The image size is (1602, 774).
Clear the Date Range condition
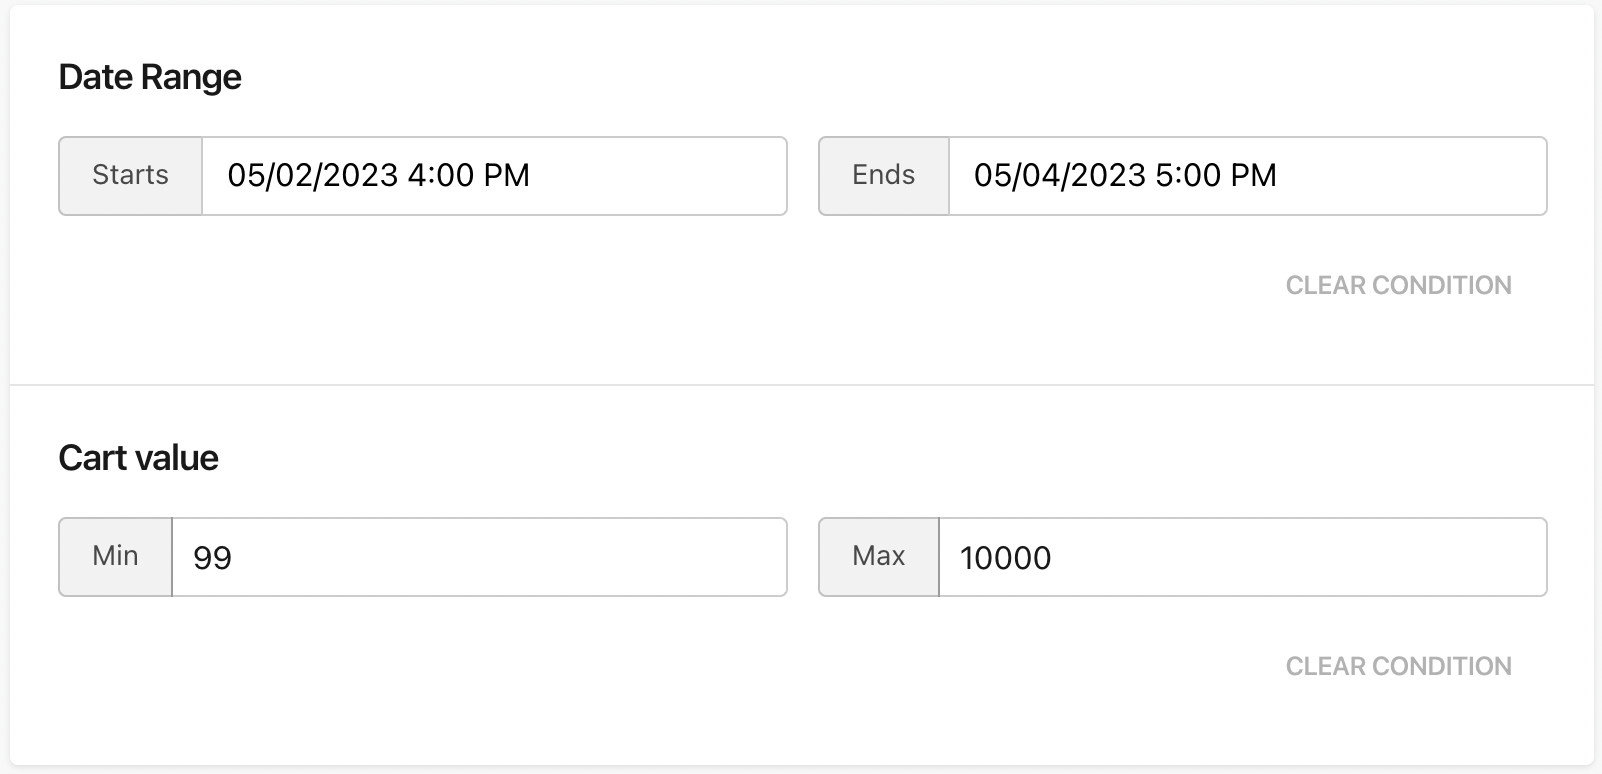(1398, 285)
